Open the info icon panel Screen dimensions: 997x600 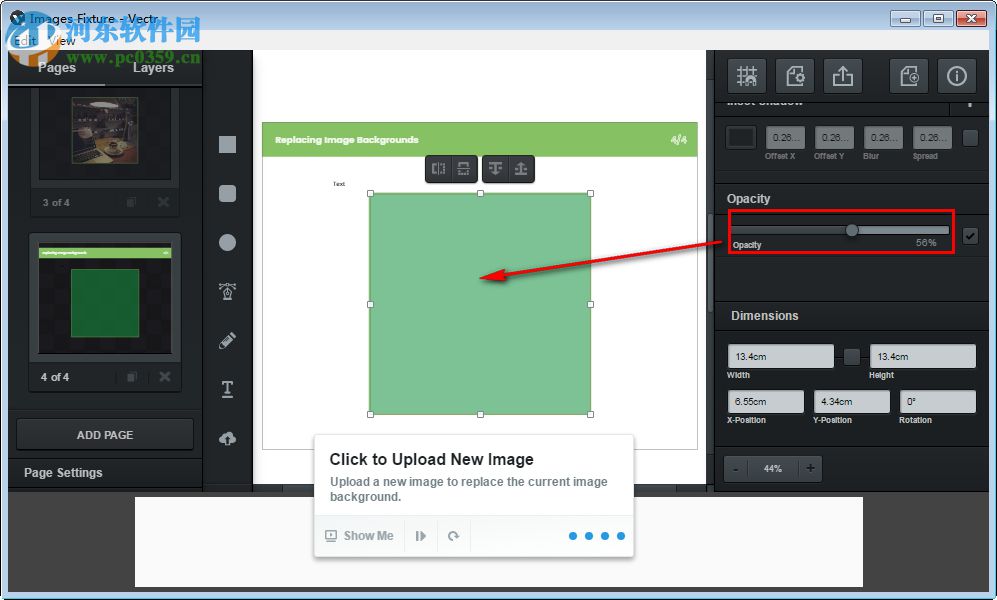tap(956, 76)
